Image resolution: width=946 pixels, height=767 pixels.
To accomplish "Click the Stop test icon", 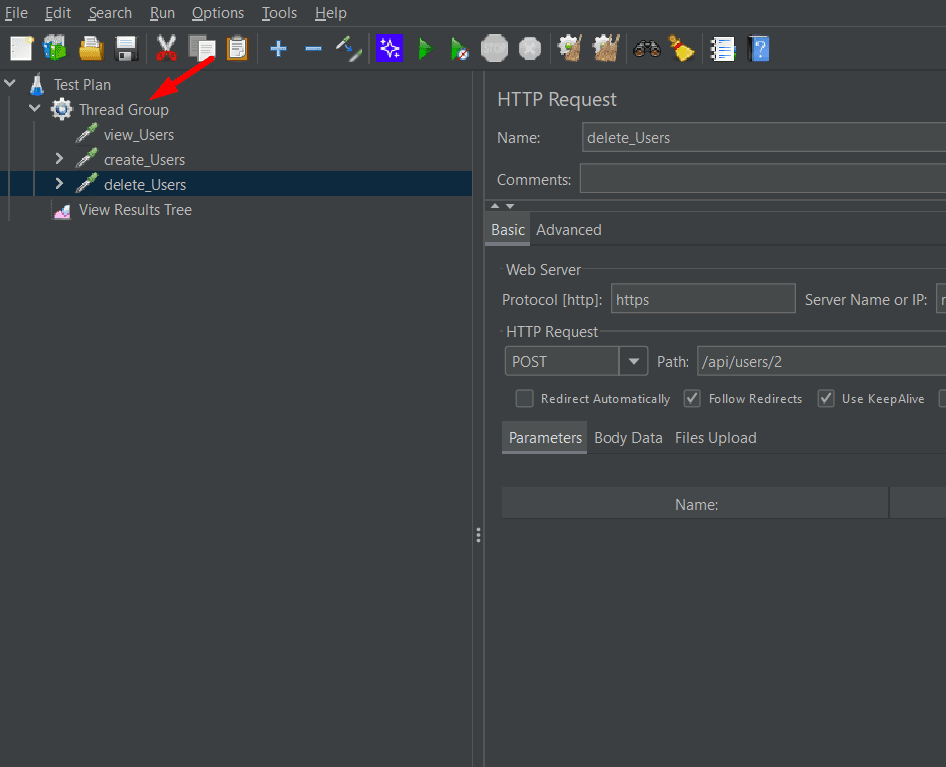I will click(x=494, y=48).
